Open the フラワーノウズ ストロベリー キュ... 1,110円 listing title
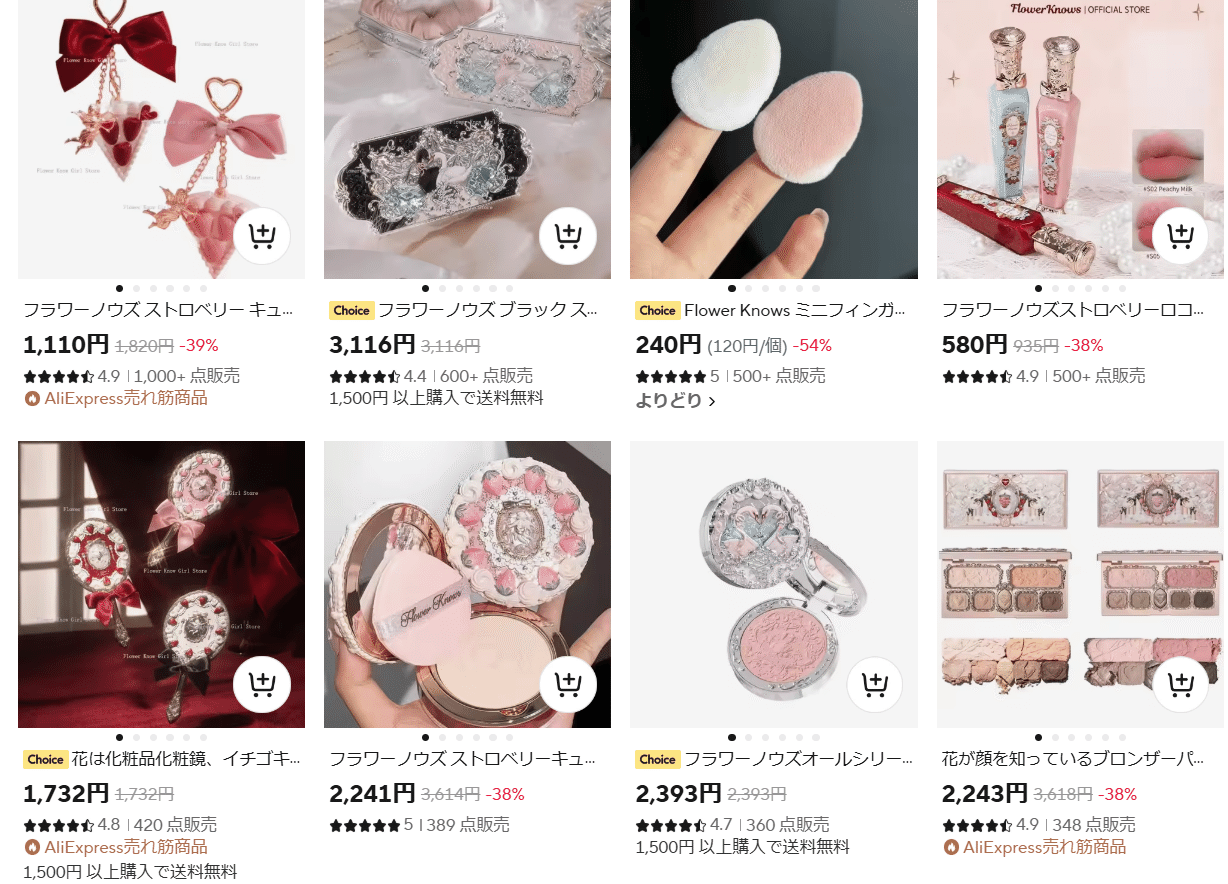This screenshot has width=1228, height=884. (x=159, y=310)
